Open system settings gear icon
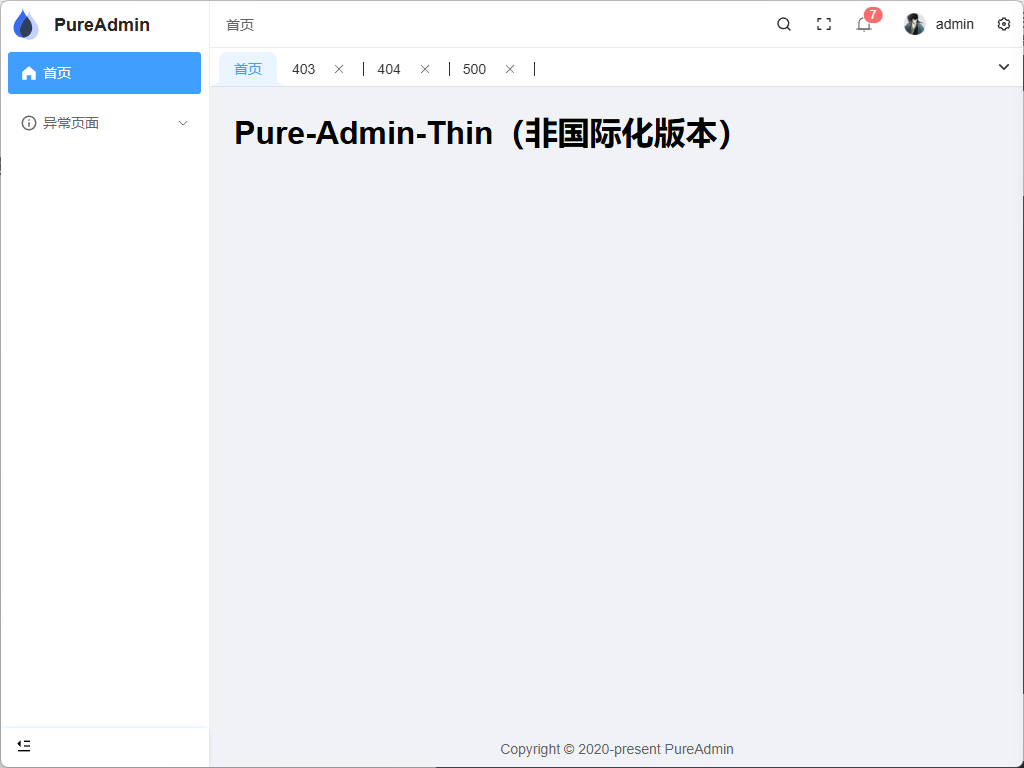The height and width of the screenshot is (768, 1024). pyautogui.click(x=1004, y=24)
